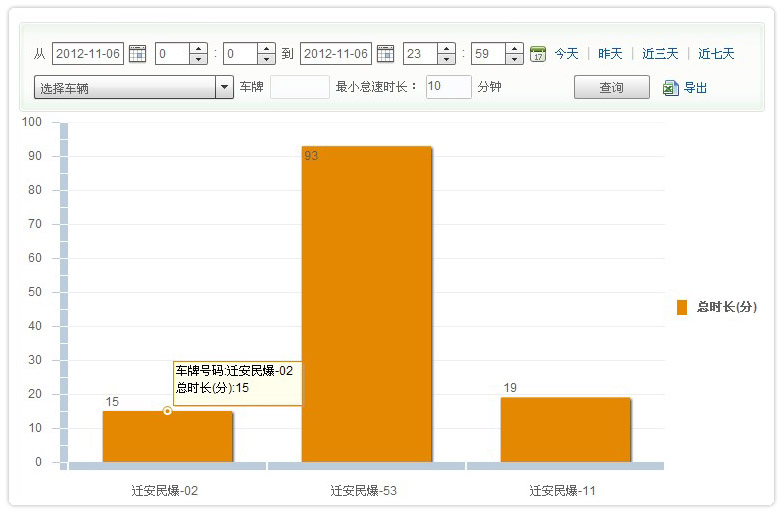This screenshot has height=515, width=784.
Task: Select the 近三天 quick range link
Action: pyautogui.click(x=660, y=54)
